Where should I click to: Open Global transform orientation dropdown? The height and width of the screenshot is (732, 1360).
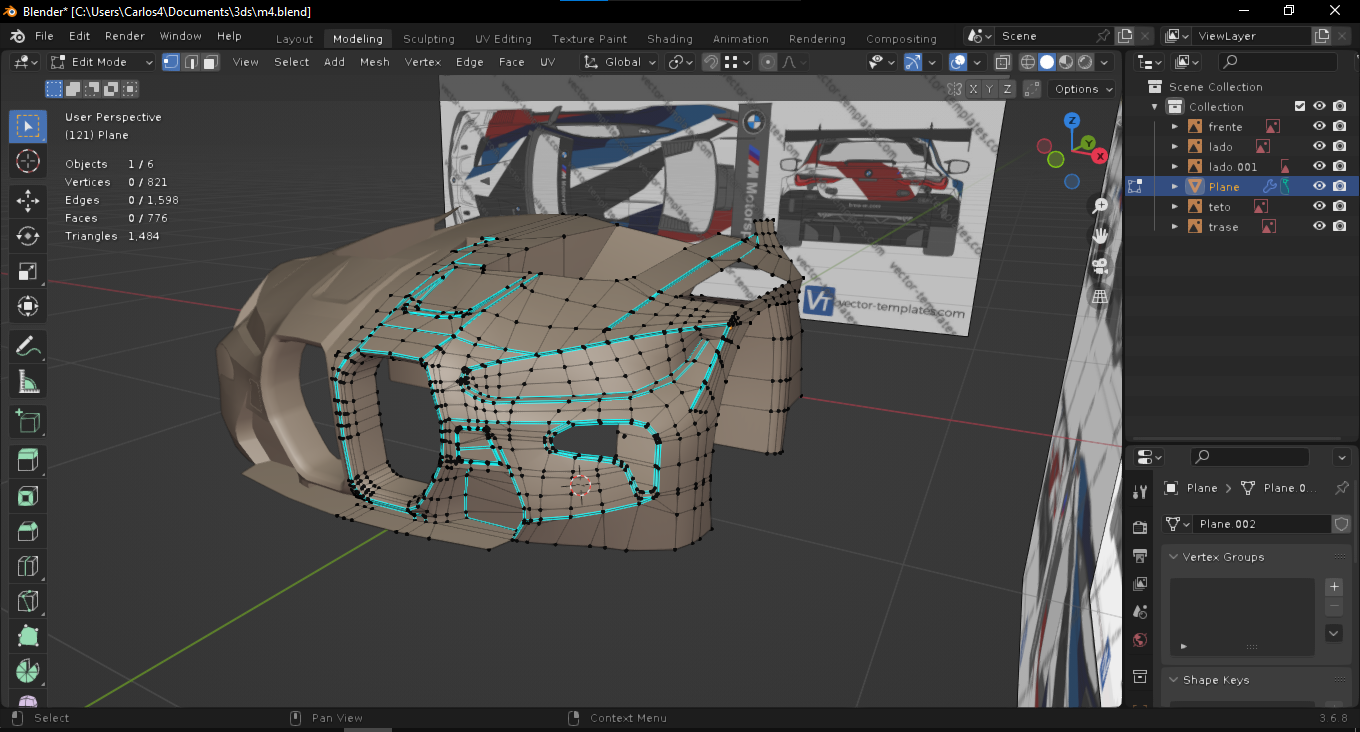click(x=621, y=62)
